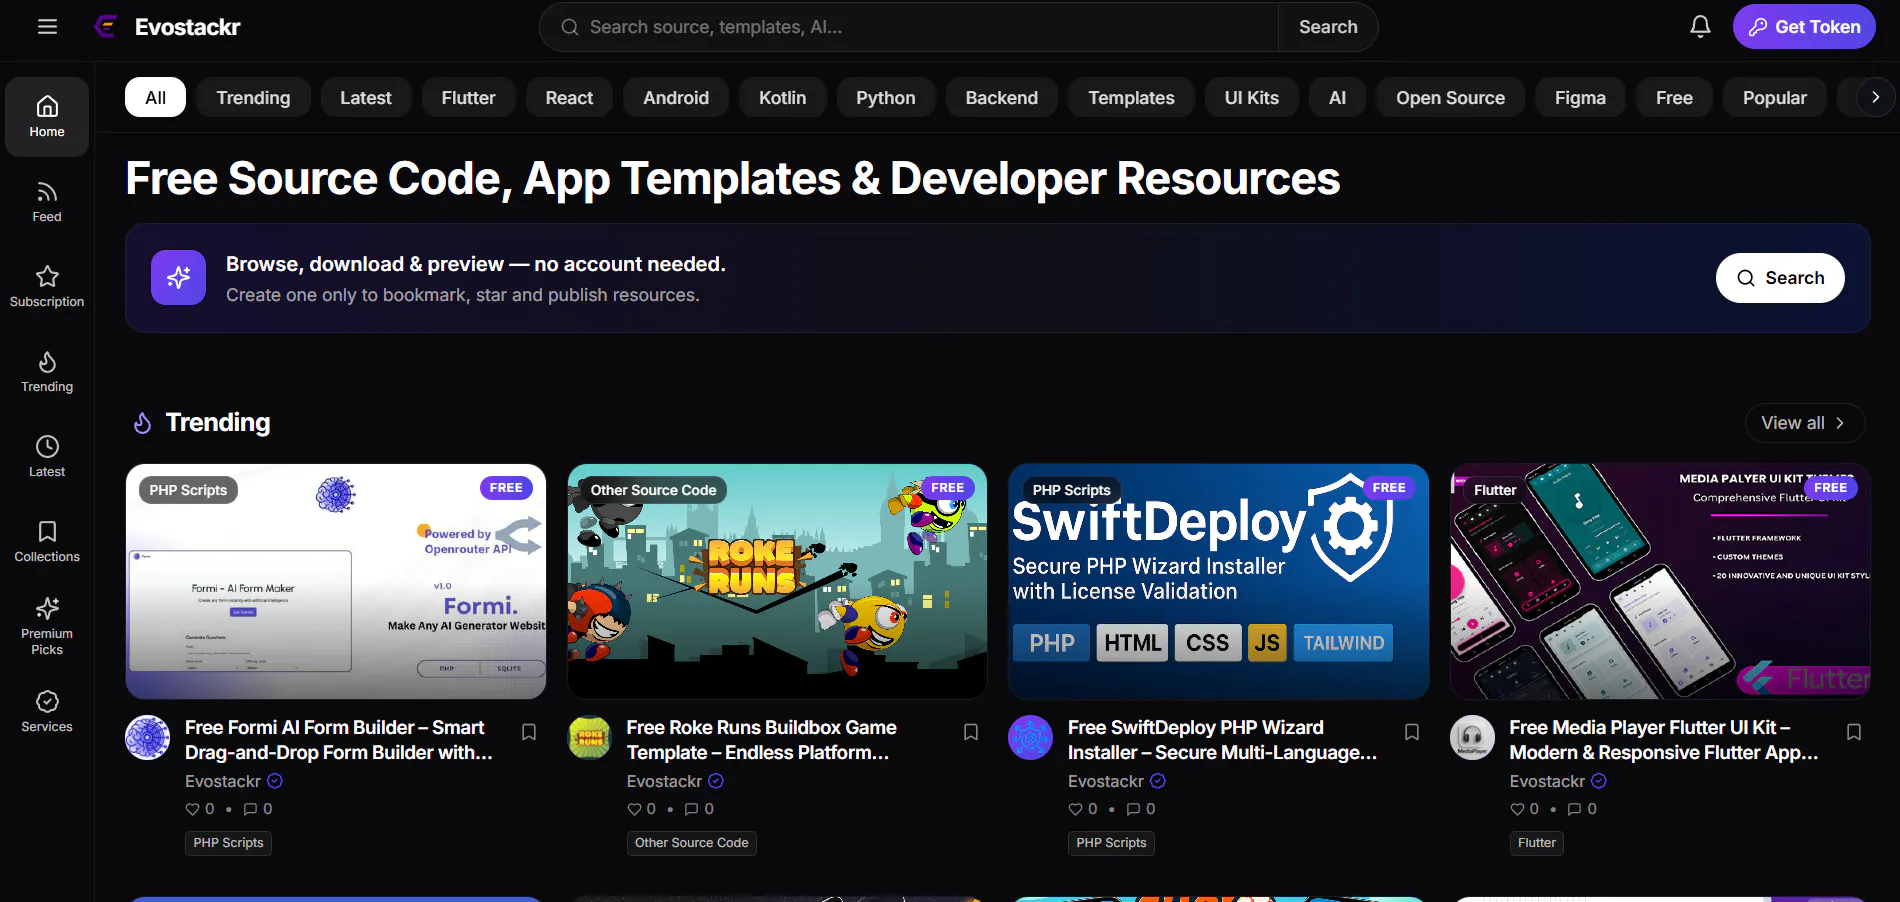This screenshot has width=1900, height=902.
Task: Bookmark Free Media Player Flutter UI Kit card
Action: tap(1853, 732)
